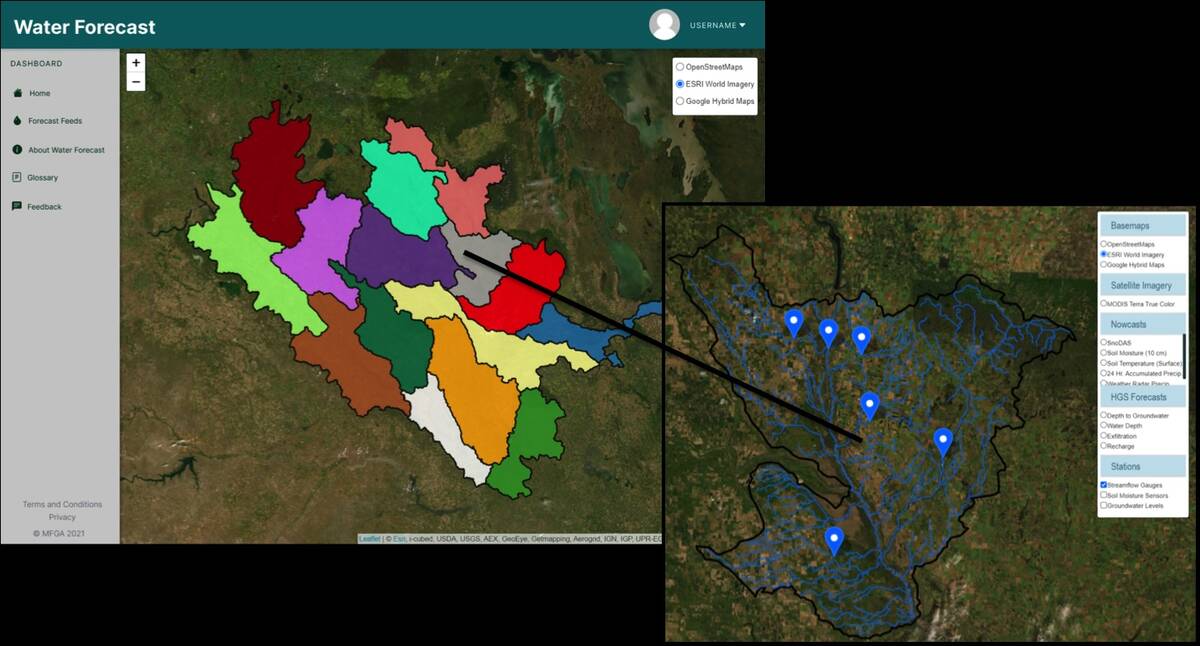Expand the Nowcasts section header
1200x646 pixels.
[1141, 324]
